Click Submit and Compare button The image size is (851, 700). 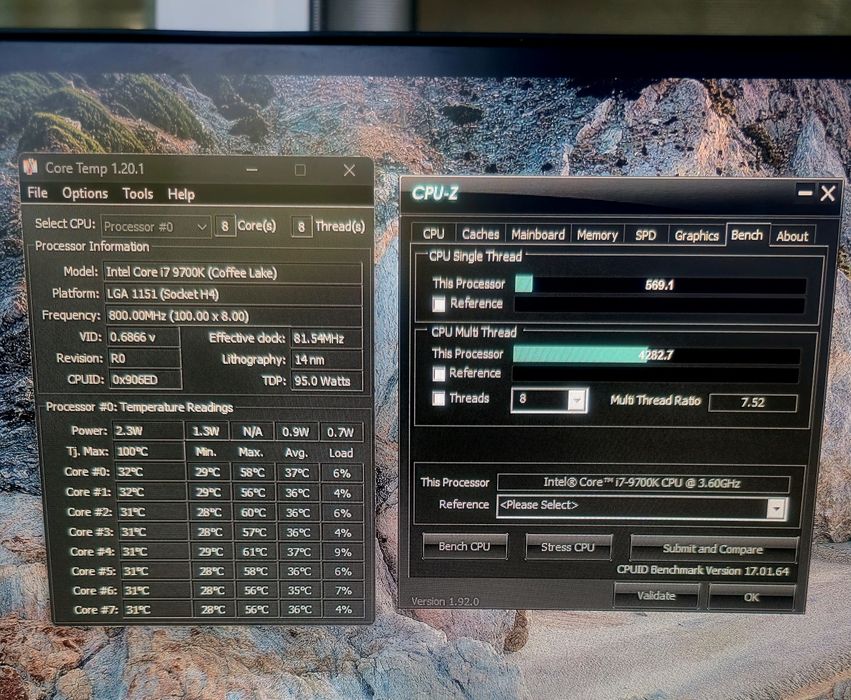pos(713,549)
